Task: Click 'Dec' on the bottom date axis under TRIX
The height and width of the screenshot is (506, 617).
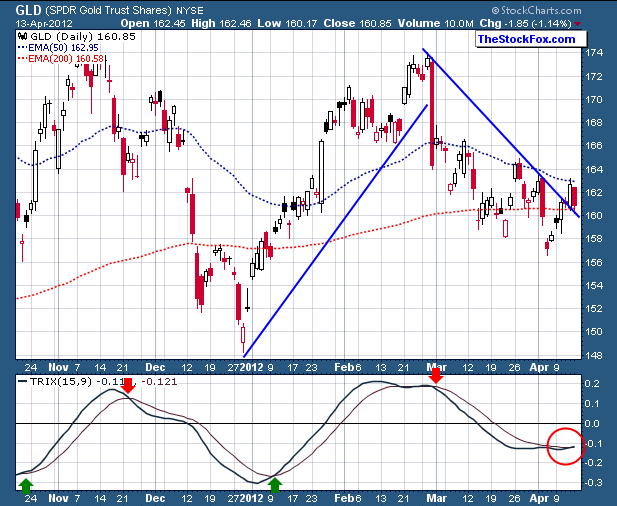Action: 155,498
